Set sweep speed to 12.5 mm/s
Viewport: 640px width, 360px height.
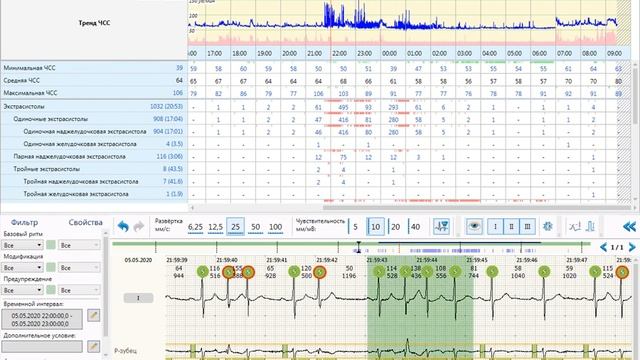tap(215, 227)
